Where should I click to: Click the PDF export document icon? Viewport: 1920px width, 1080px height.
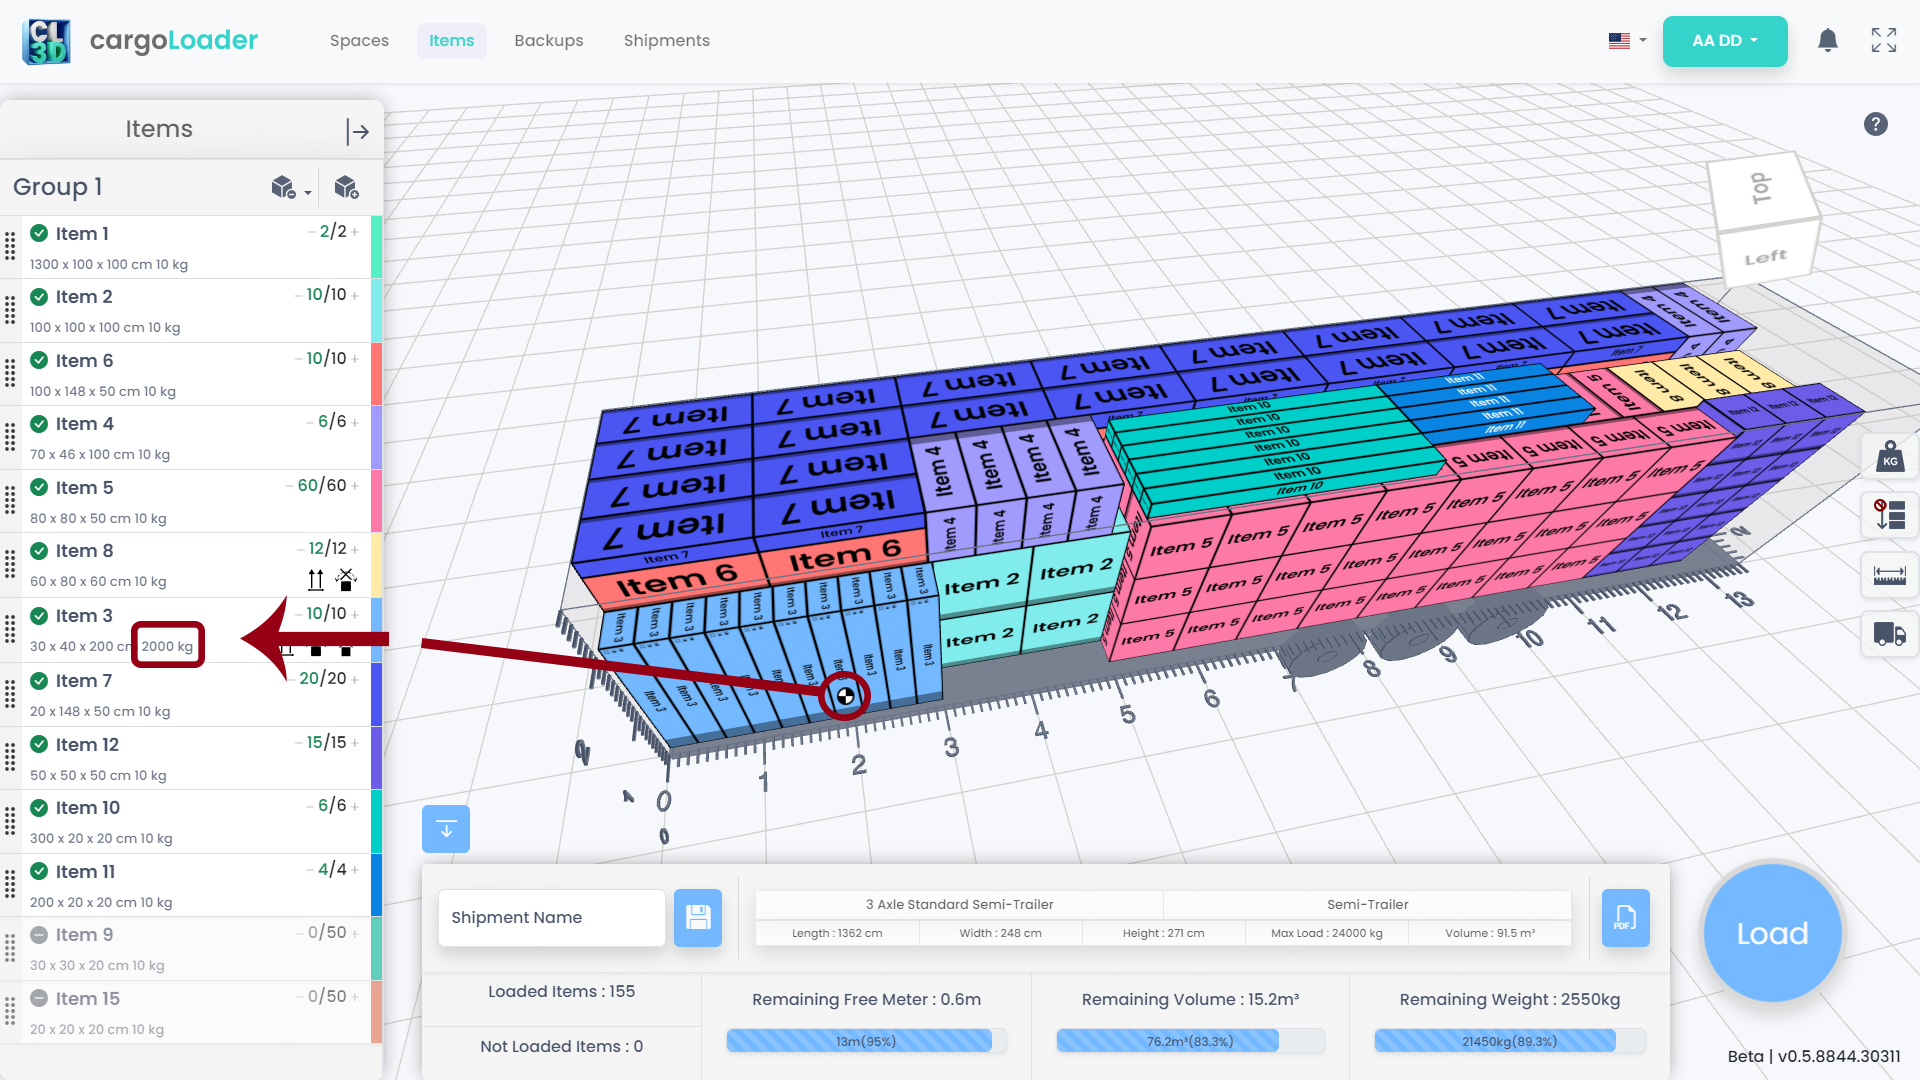(x=1626, y=916)
